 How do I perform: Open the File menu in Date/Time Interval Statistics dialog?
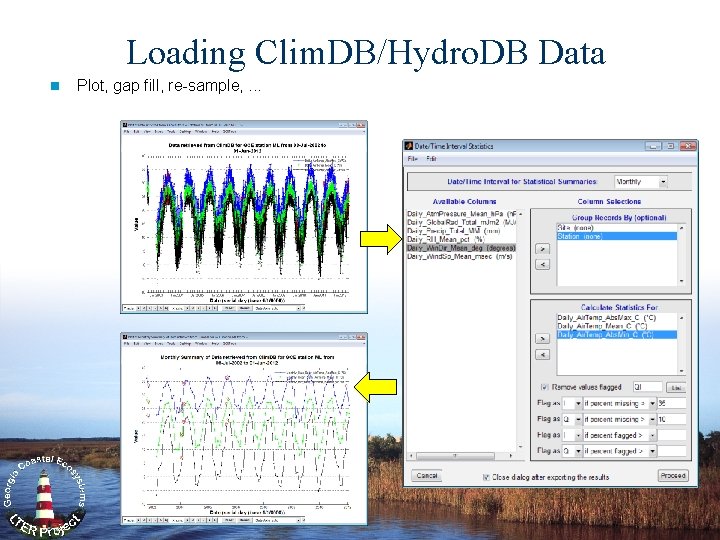[412, 159]
